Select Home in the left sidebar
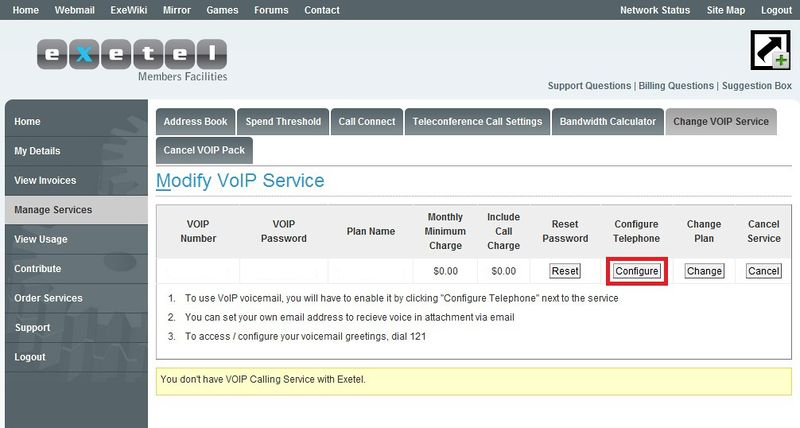 77,121
